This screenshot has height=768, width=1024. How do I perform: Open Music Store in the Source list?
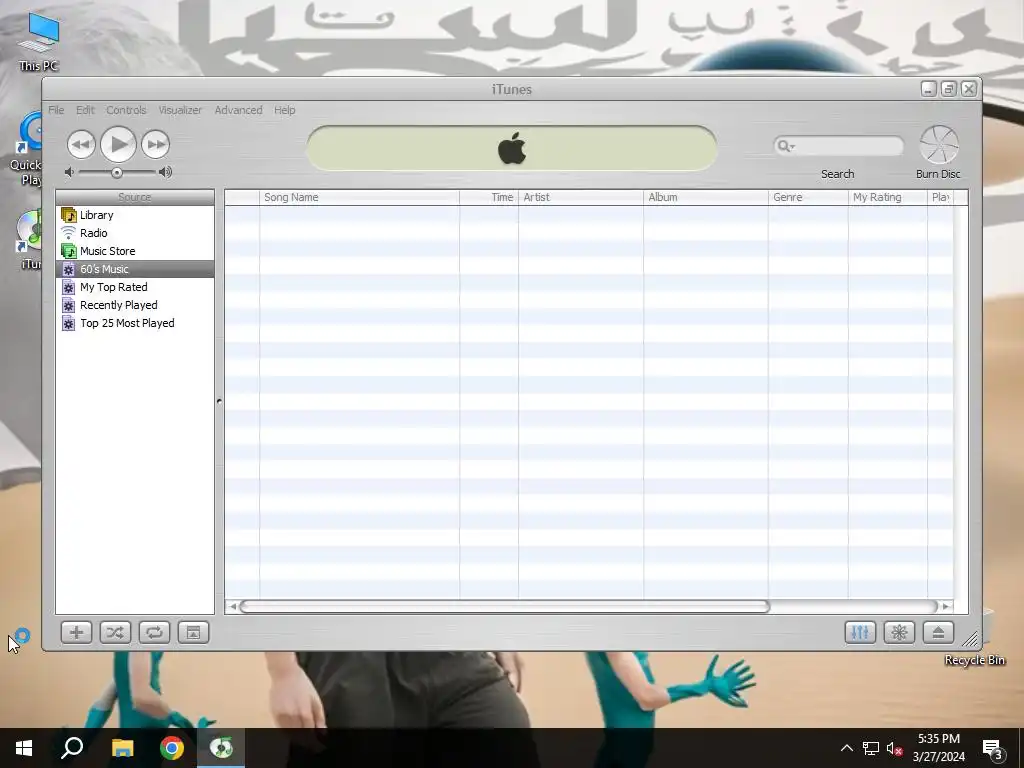135,251
